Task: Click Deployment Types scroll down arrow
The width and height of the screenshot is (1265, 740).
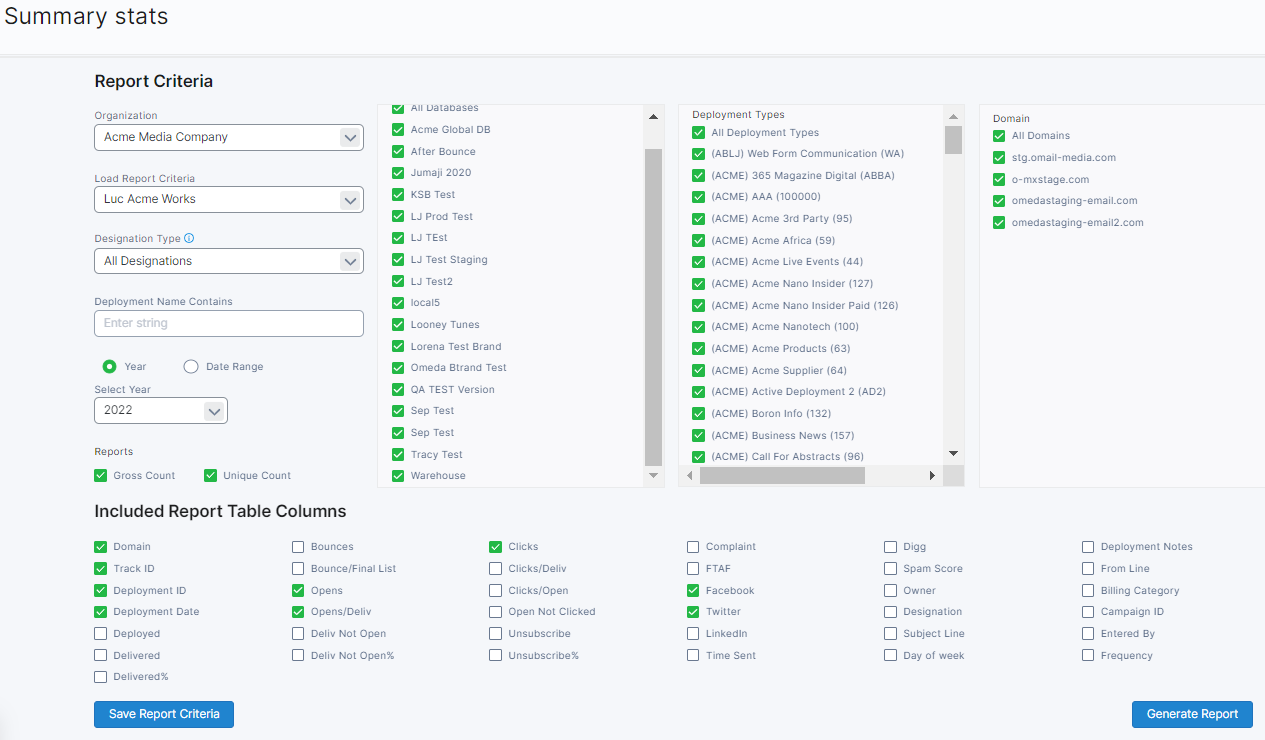Action: coord(953,453)
